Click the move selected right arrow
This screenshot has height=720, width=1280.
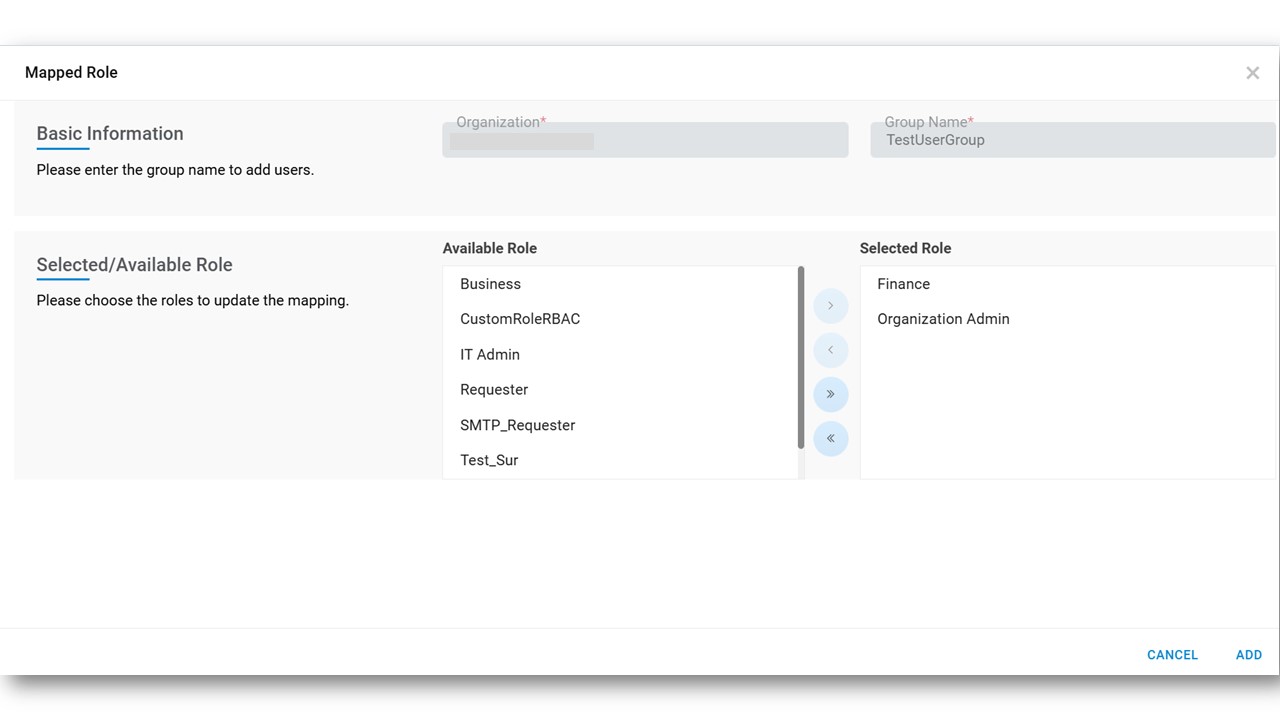(830, 306)
